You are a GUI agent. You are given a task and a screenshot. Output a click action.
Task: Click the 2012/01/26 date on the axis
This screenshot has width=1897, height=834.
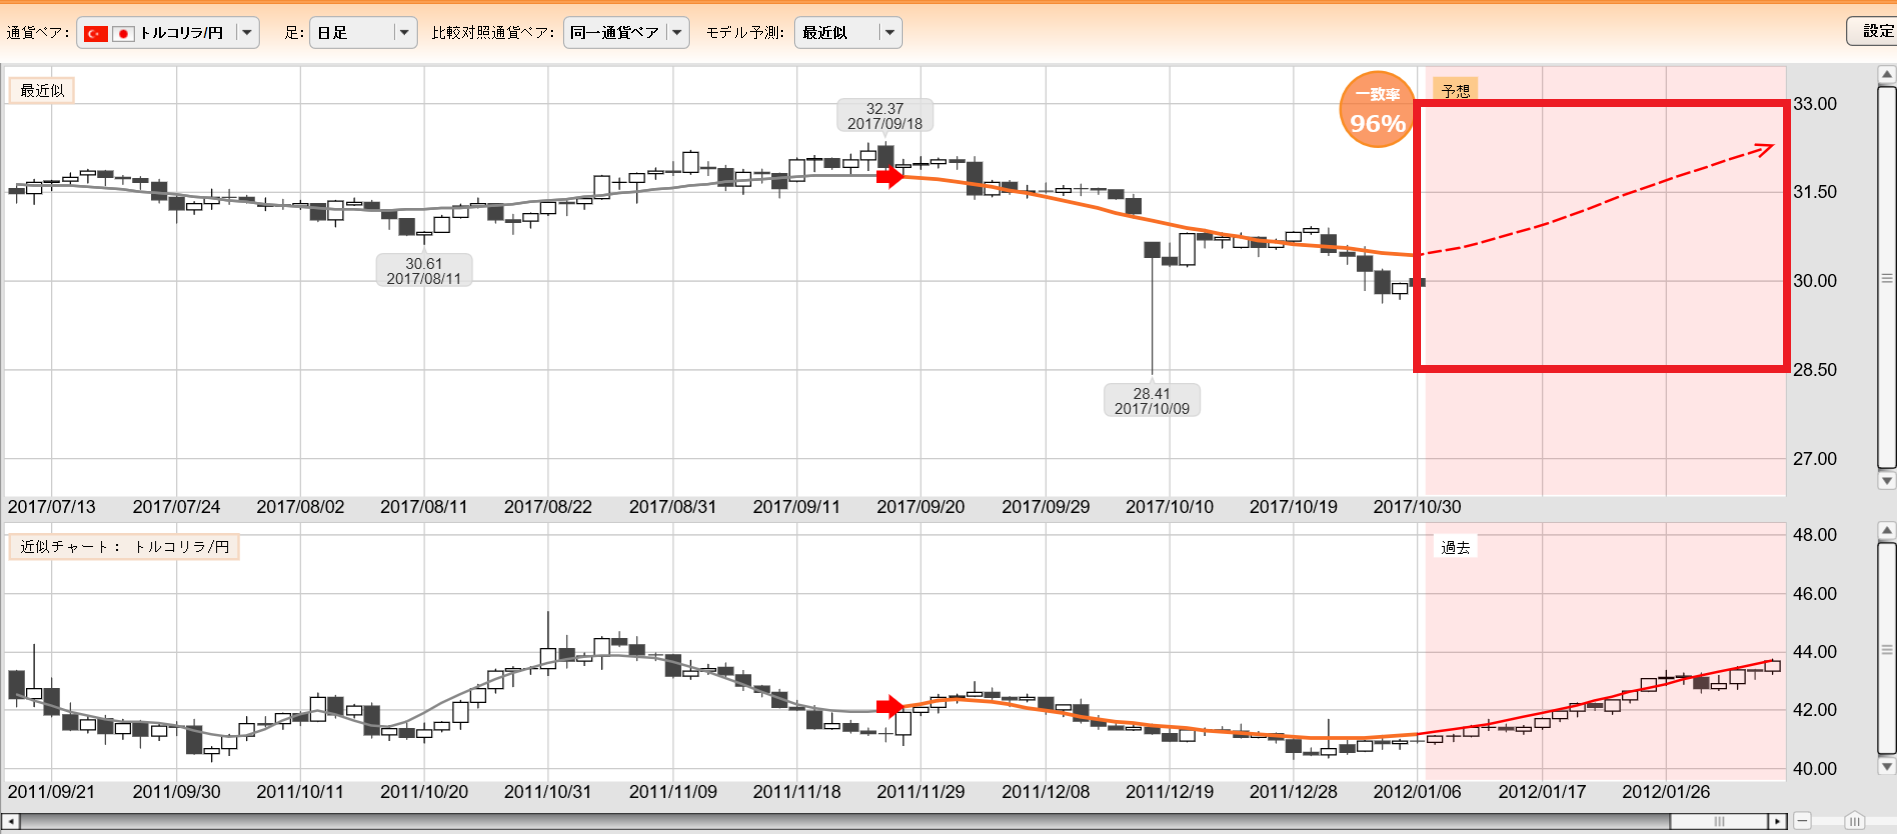1666,792
